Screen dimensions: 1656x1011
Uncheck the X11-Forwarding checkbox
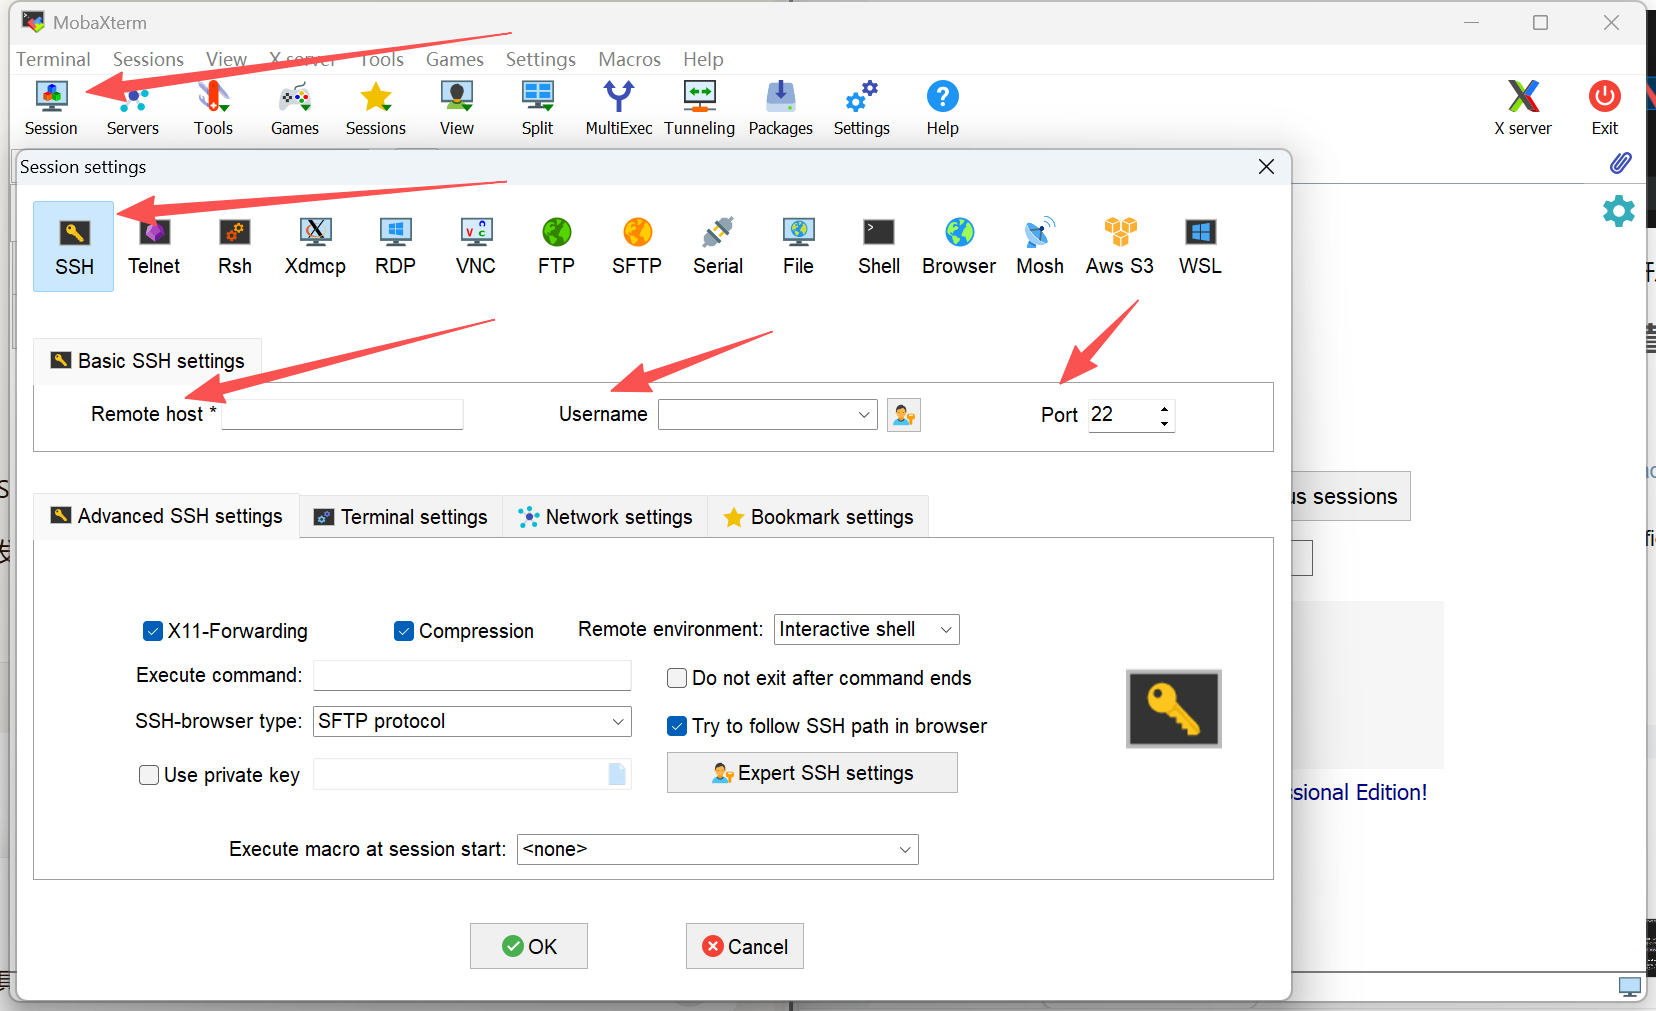coord(153,631)
